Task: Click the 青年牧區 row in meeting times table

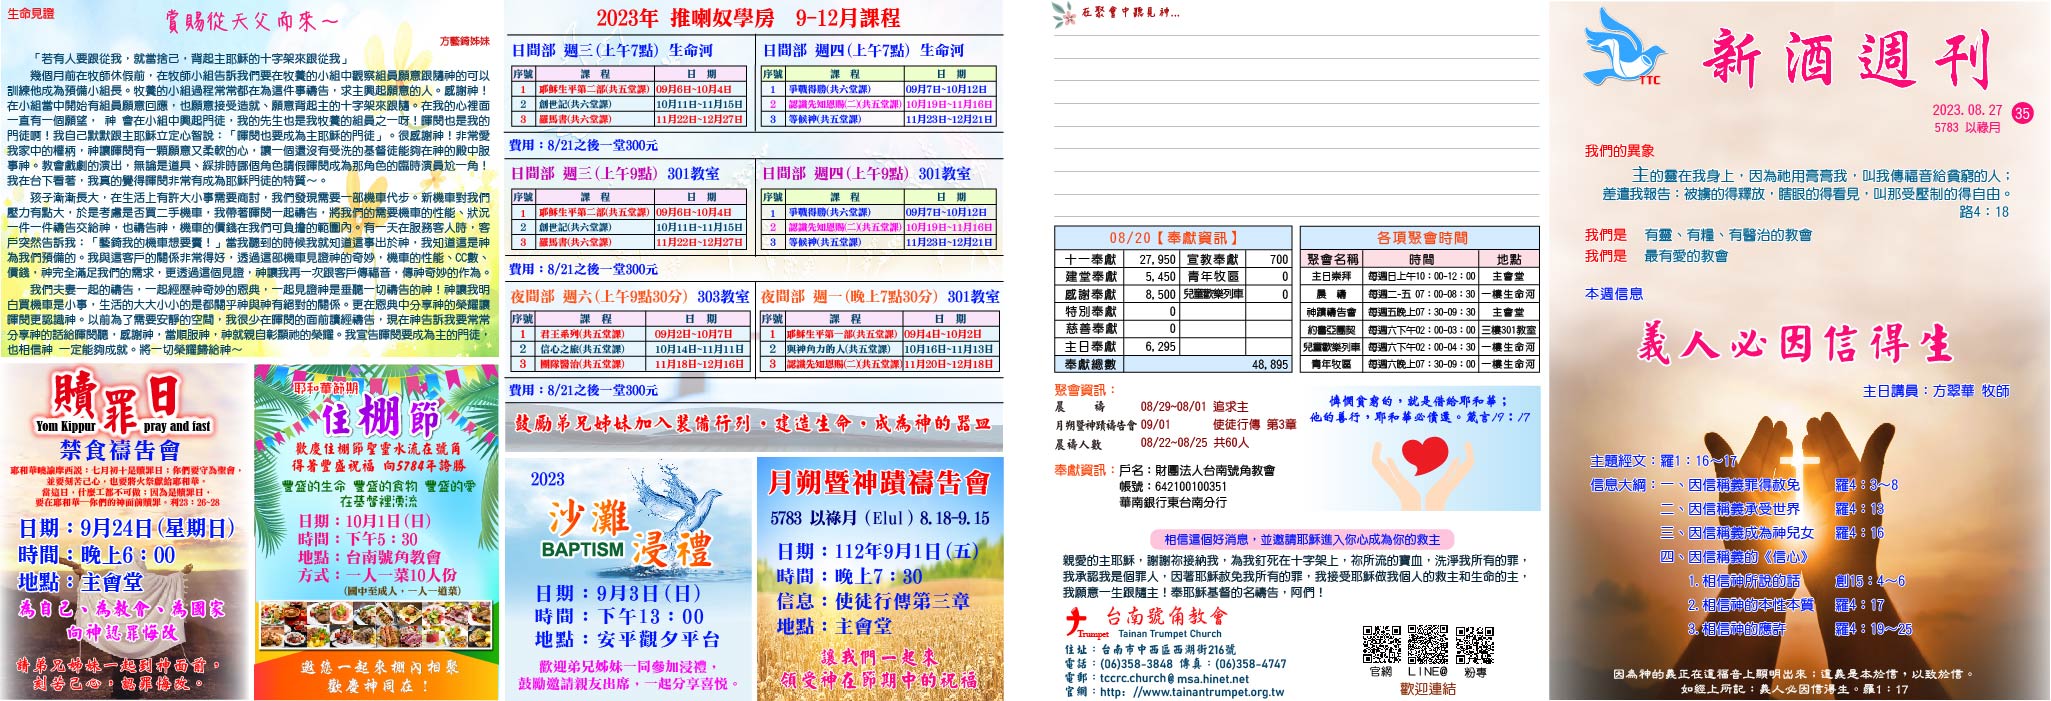Action: (1421, 364)
